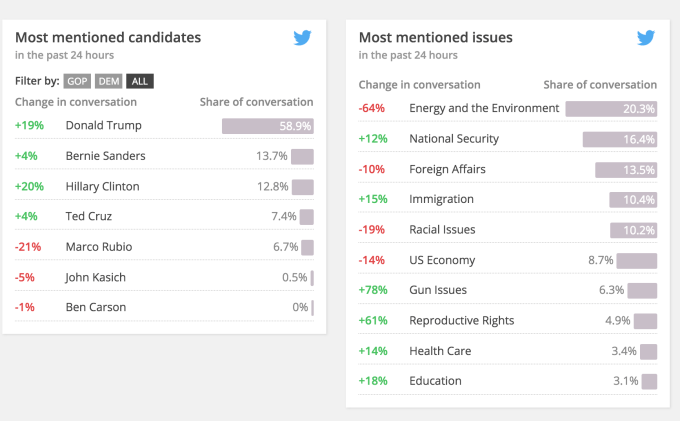Click Ted Cruz candidate name
Viewport: 680px width, 424px height.
click(89, 216)
